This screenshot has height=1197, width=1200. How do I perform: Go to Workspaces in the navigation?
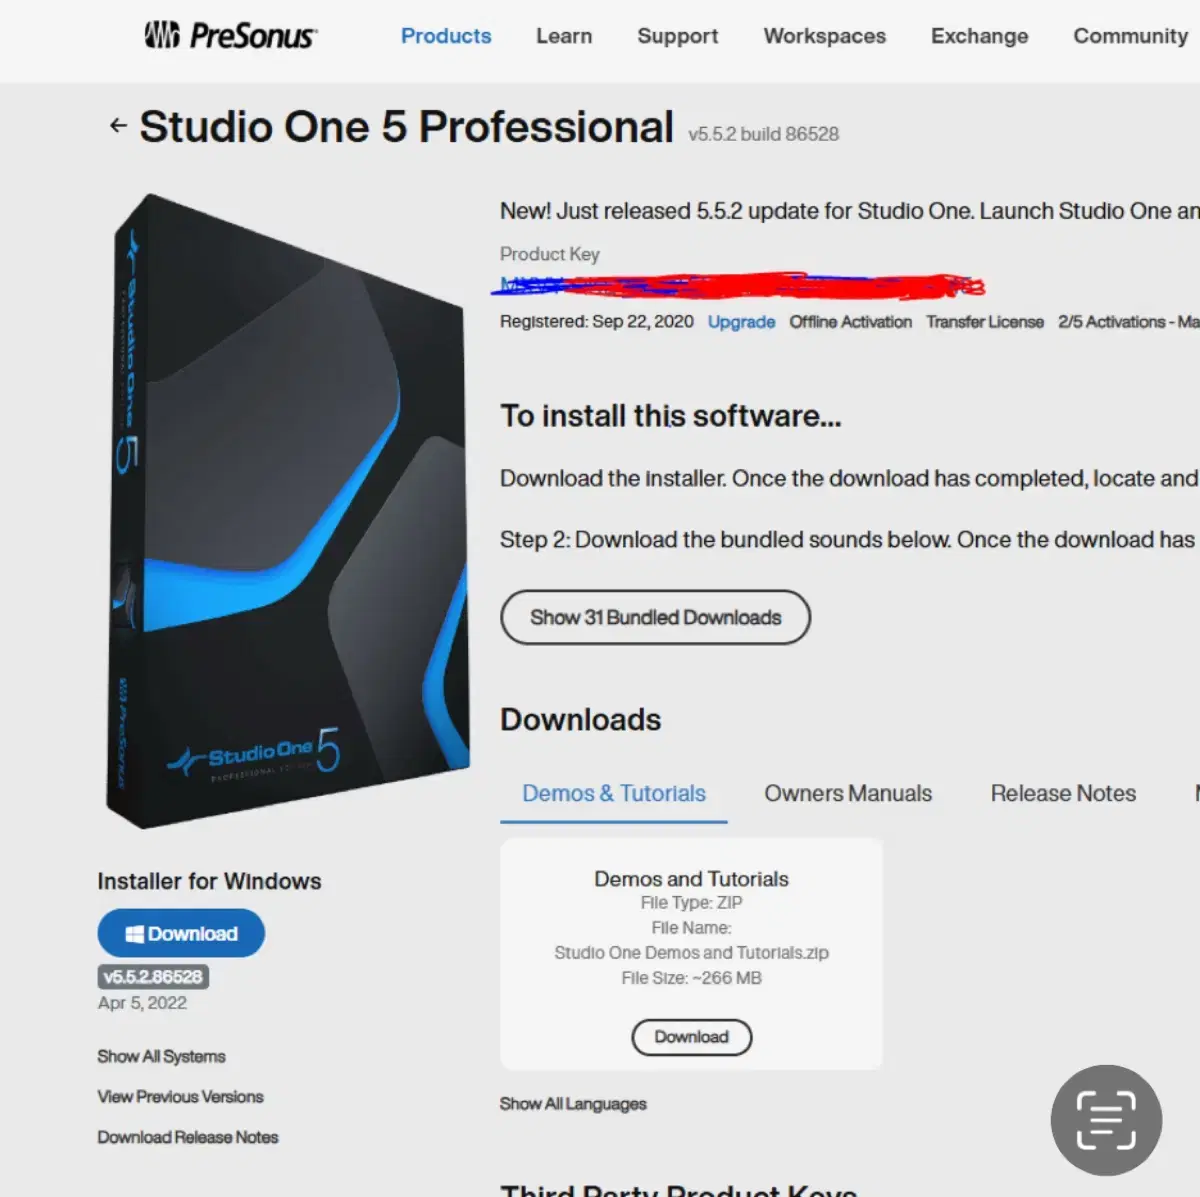(825, 36)
